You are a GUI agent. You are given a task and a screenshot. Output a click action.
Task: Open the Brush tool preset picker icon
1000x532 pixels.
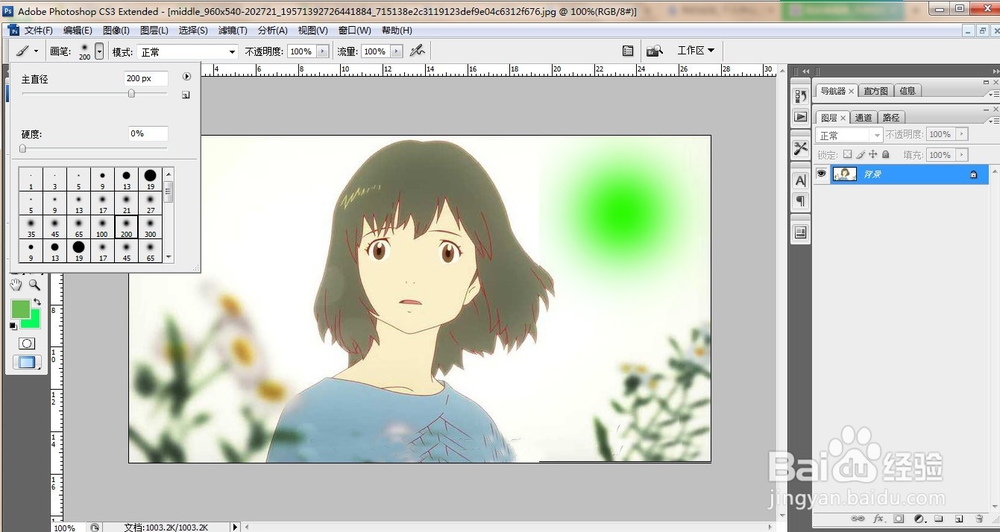26,51
